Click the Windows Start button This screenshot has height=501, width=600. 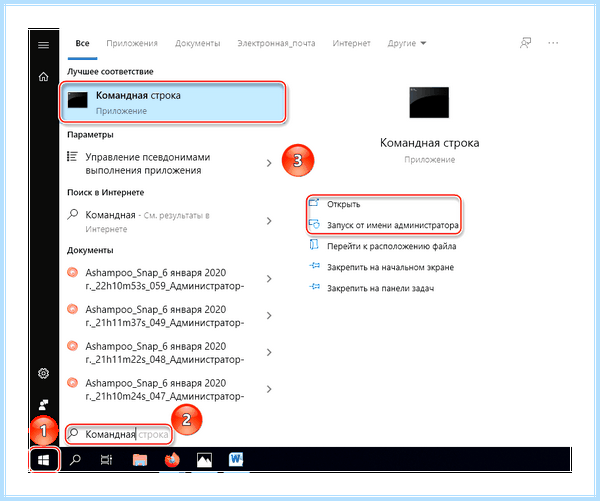tap(44, 460)
